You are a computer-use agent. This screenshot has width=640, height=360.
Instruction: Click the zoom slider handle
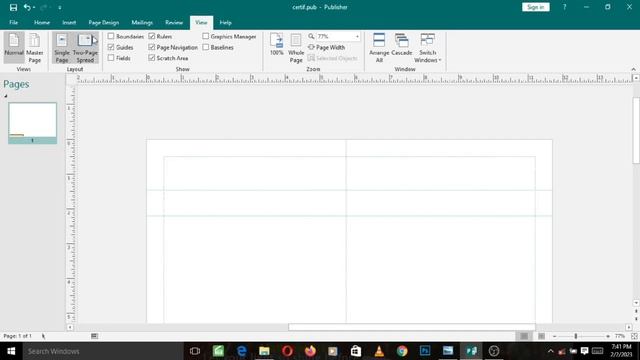(x=576, y=336)
